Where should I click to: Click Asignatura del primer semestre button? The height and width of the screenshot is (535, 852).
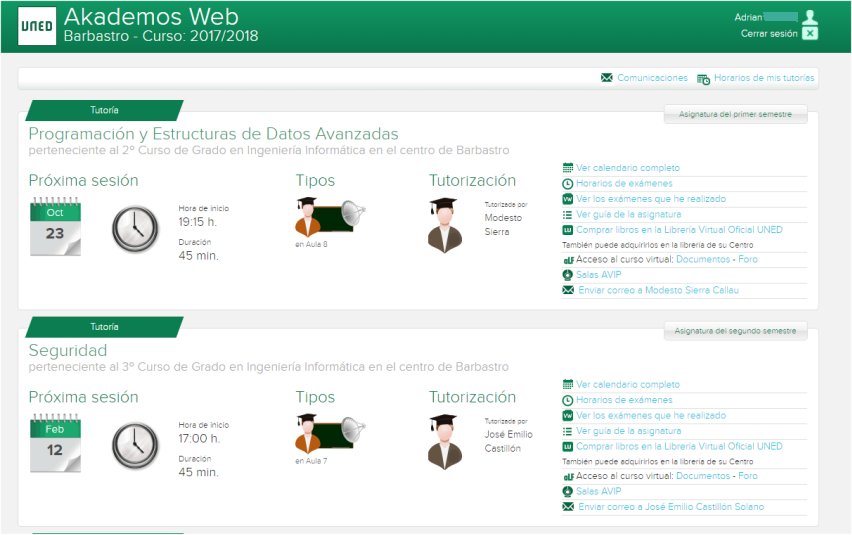(x=735, y=114)
